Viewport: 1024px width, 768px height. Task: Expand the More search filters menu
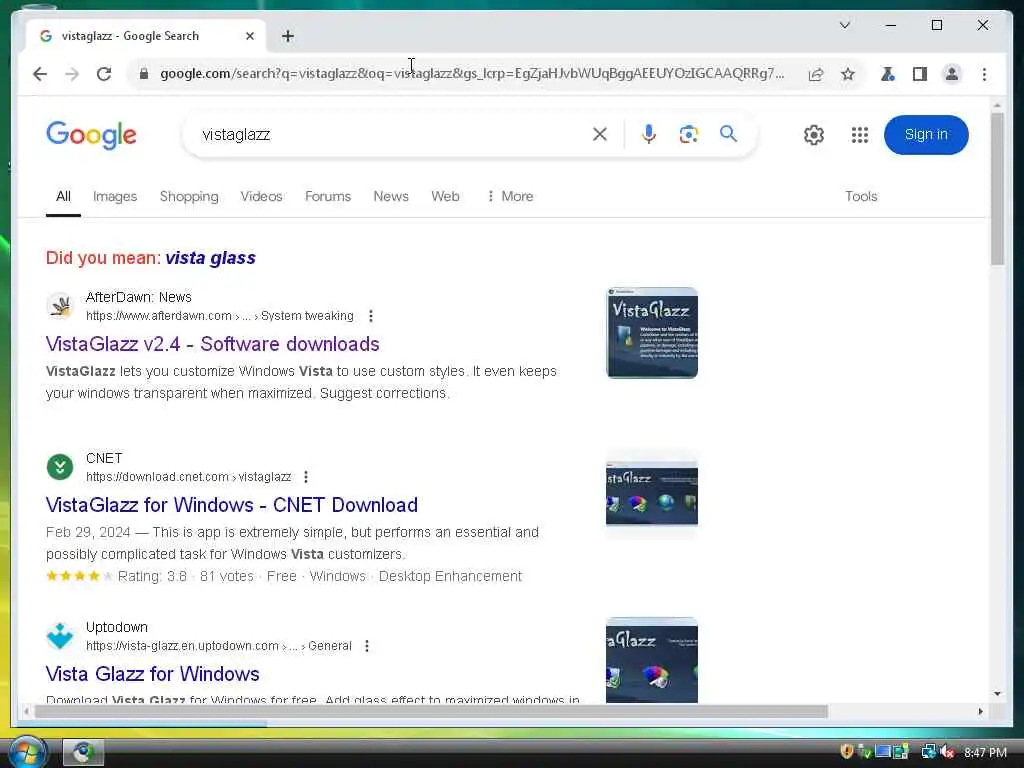click(x=510, y=197)
